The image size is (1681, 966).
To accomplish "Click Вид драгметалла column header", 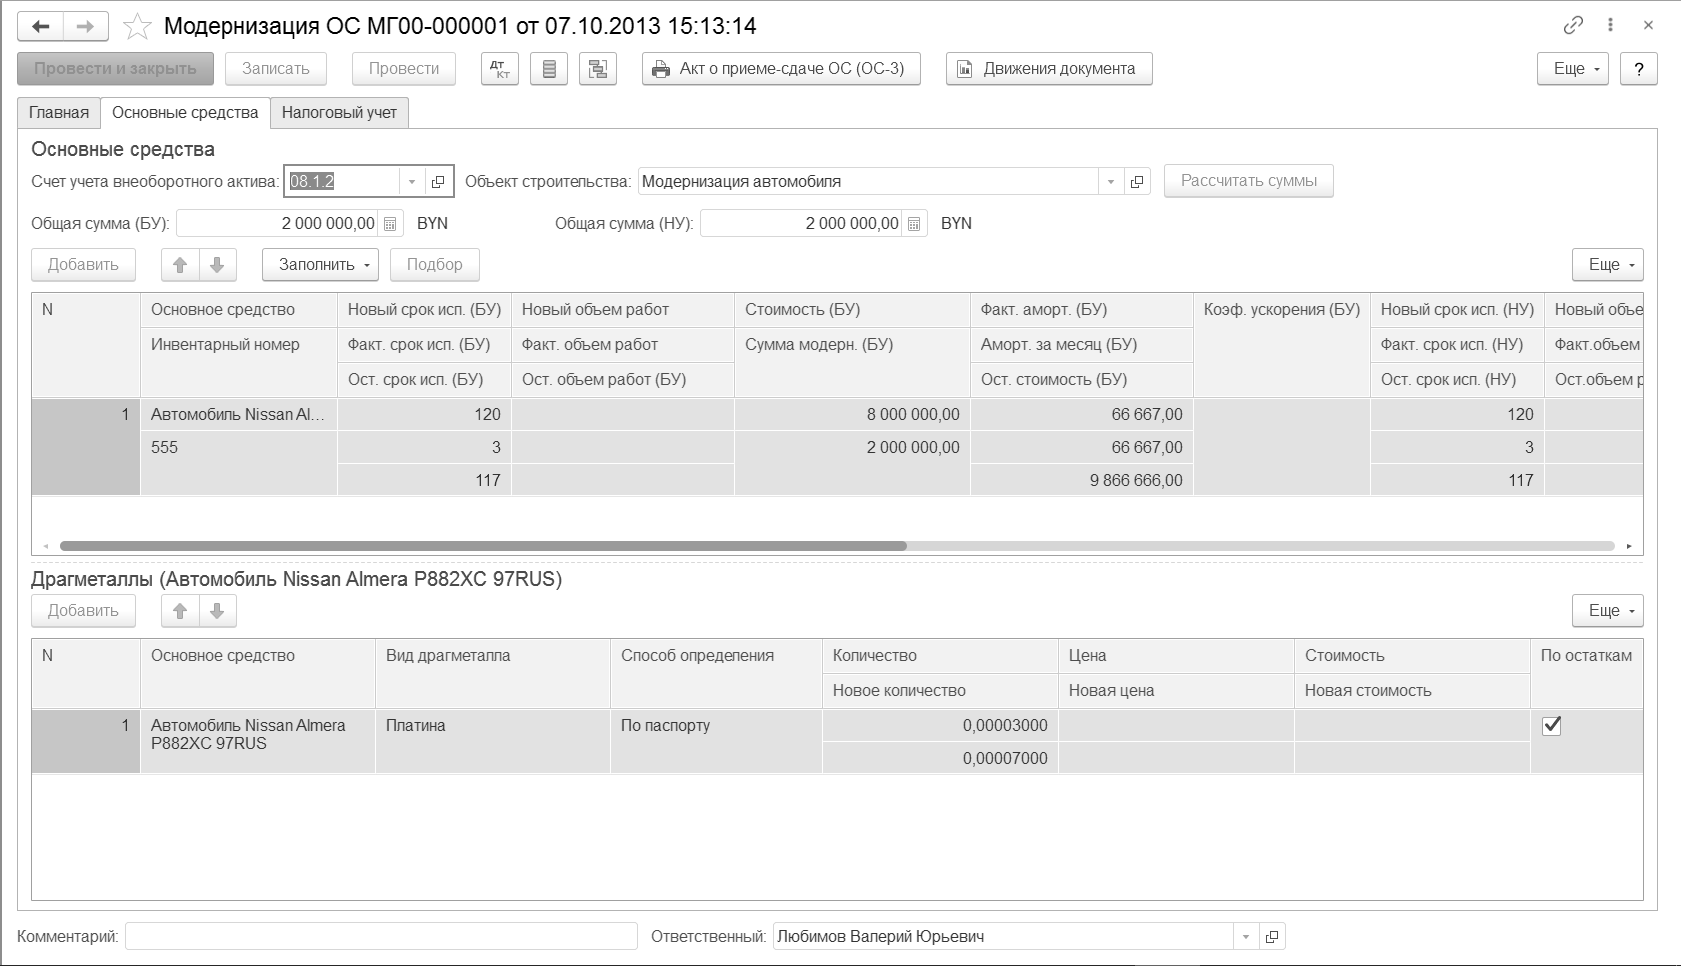I will tap(493, 673).
